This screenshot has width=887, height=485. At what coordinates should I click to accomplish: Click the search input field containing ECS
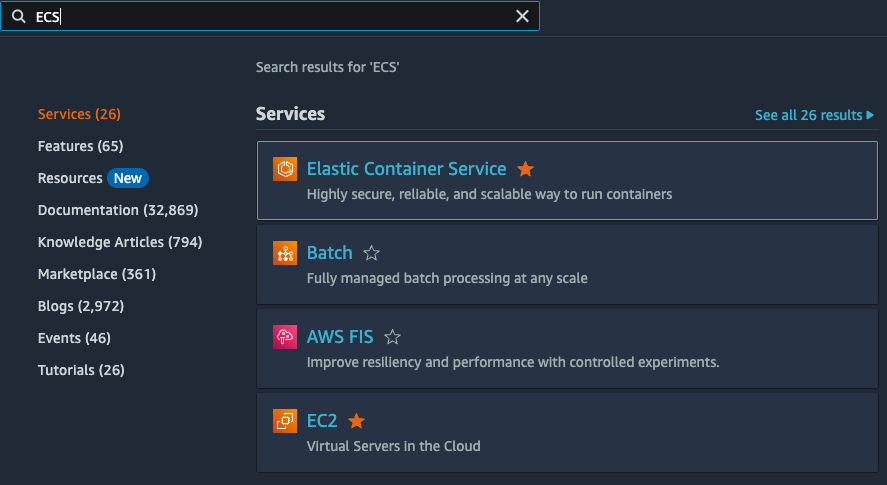270,16
